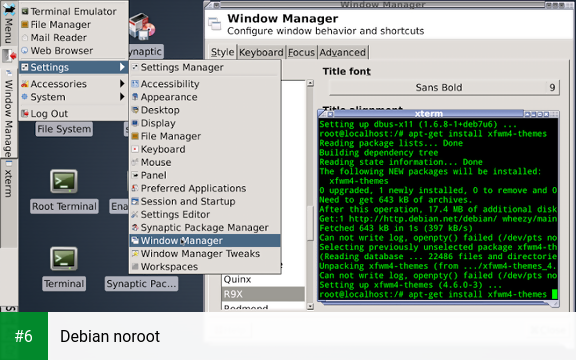576x360 pixels.
Task: Expand the Settings submenu arrow
Action: point(122,67)
